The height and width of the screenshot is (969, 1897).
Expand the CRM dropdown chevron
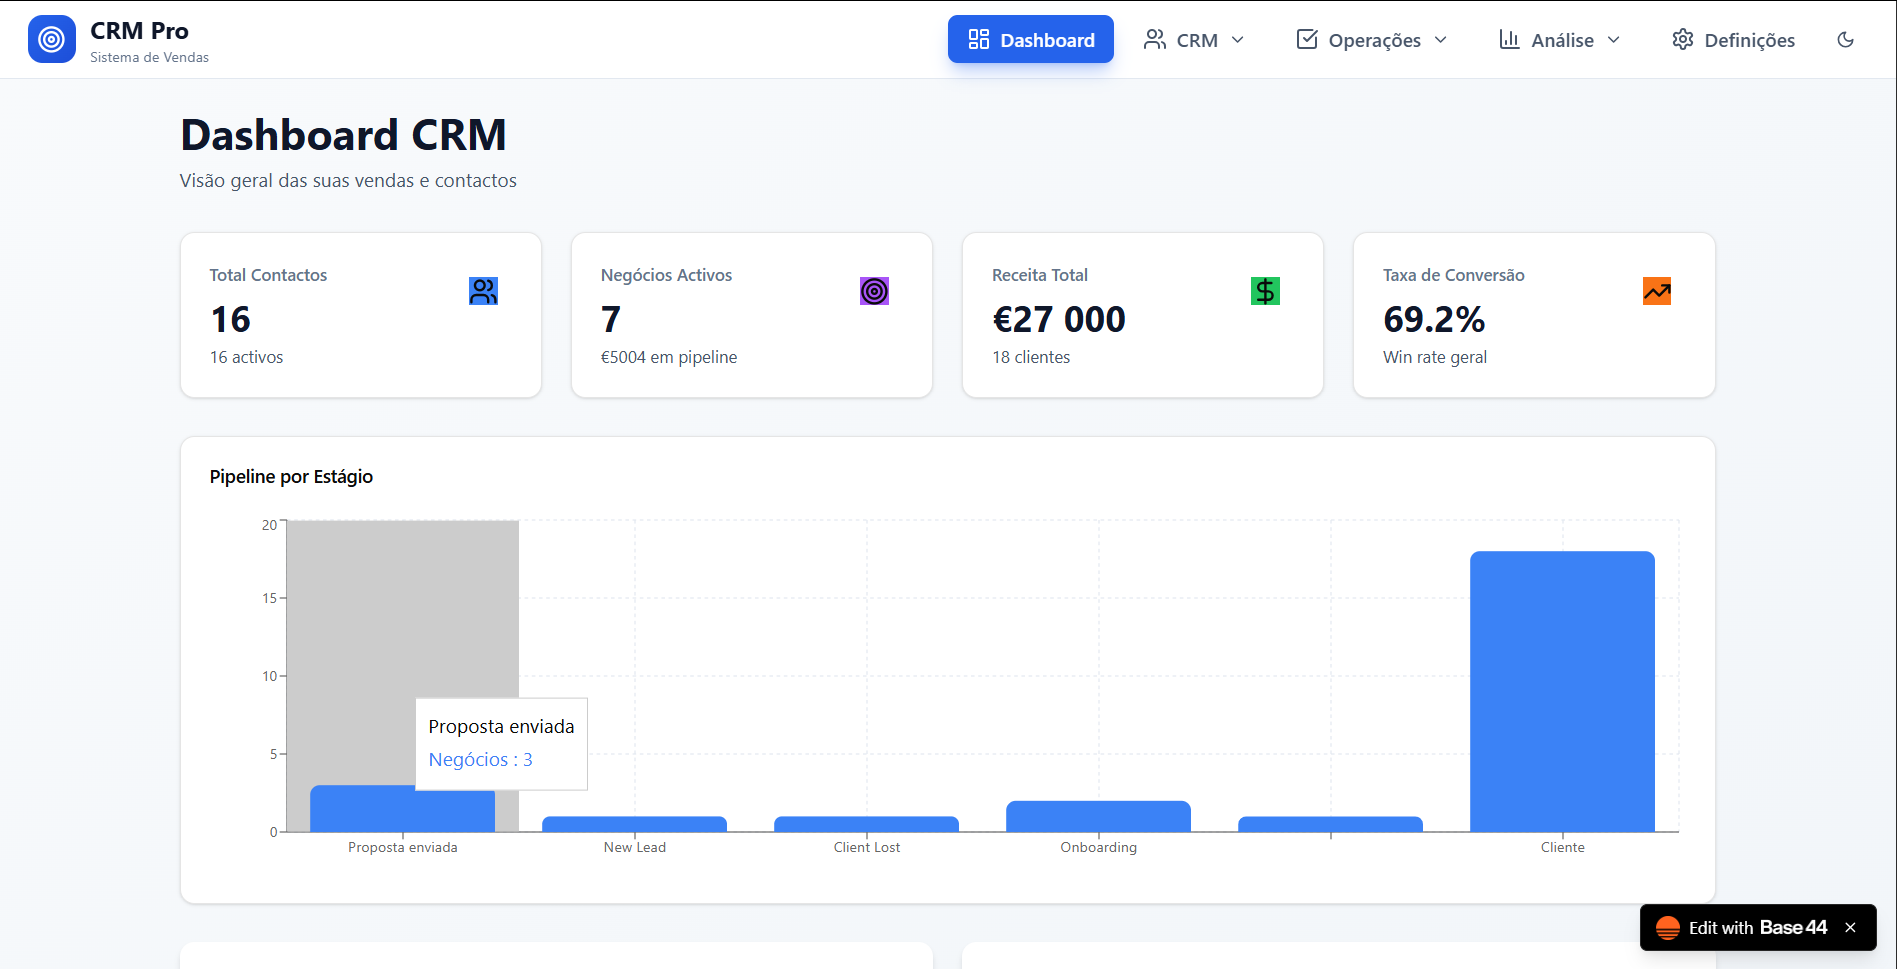pos(1238,39)
